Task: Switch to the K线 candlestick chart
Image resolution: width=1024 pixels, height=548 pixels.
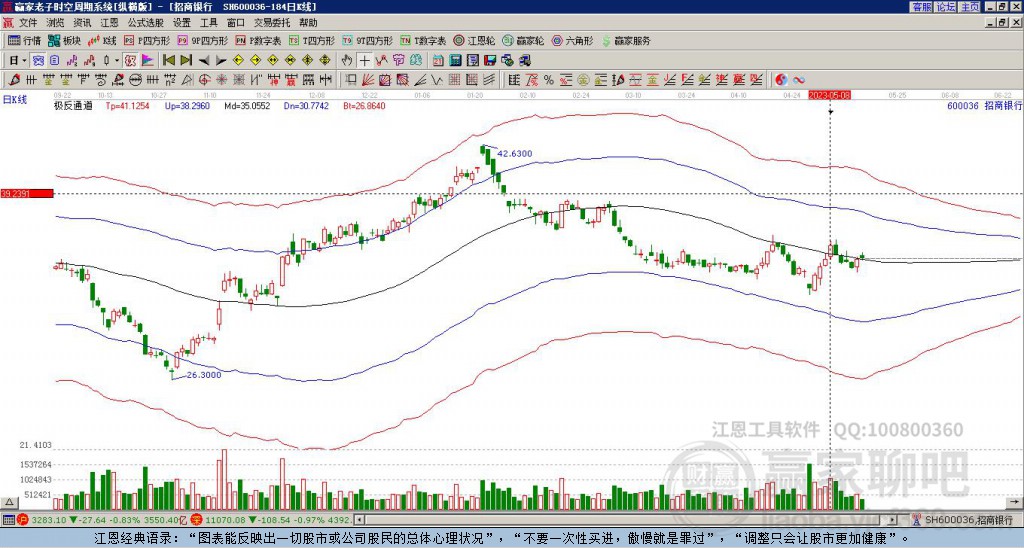Action: [102, 40]
